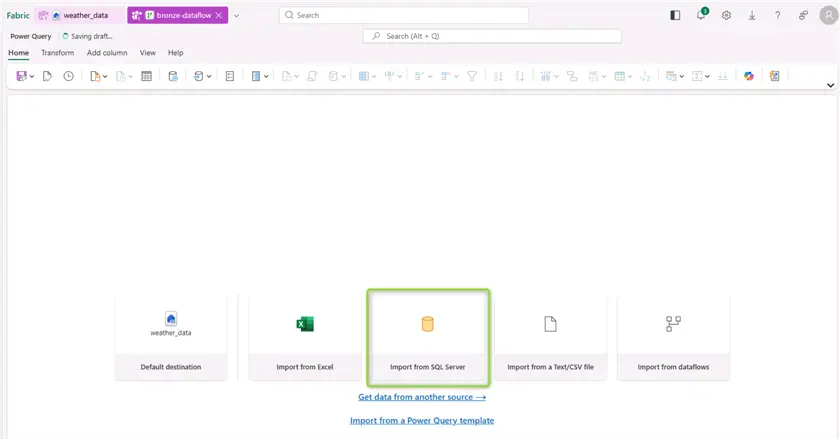
Task: Expand the Choose columns dropdown arrow
Action: pos(374,77)
